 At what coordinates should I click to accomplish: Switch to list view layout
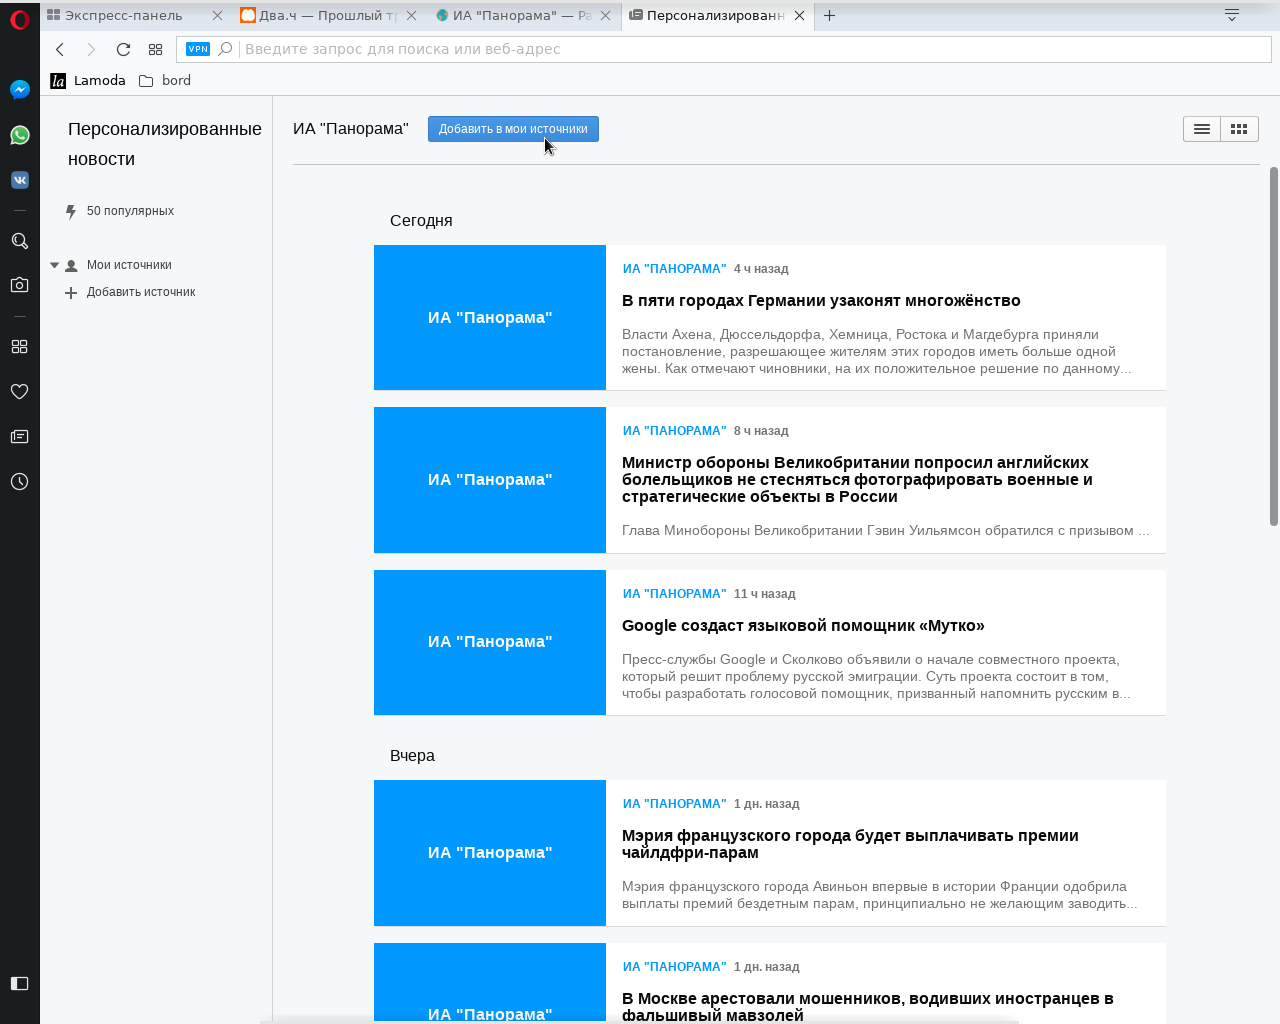[1202, 129]
